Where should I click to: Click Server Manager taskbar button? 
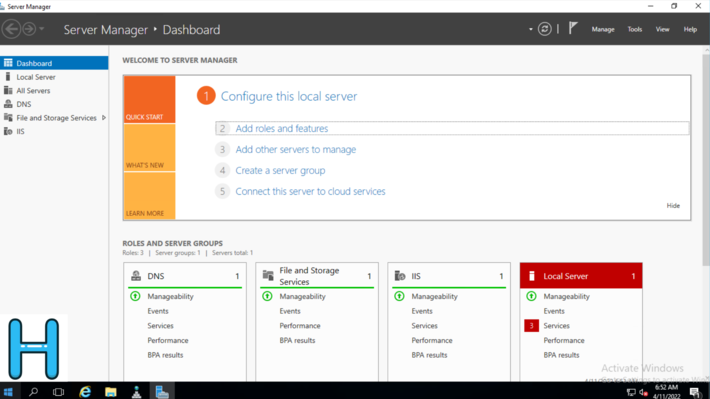[162, 391]
